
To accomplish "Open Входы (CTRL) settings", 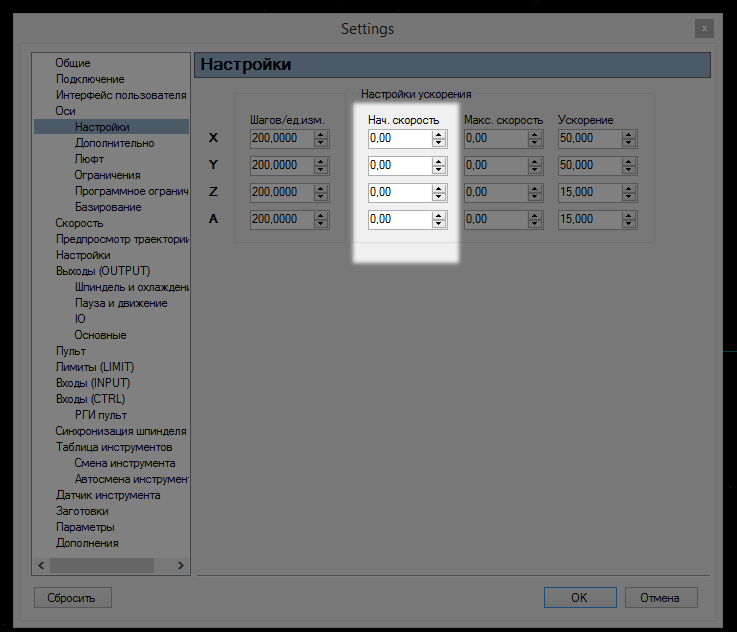I will (90, 398).
